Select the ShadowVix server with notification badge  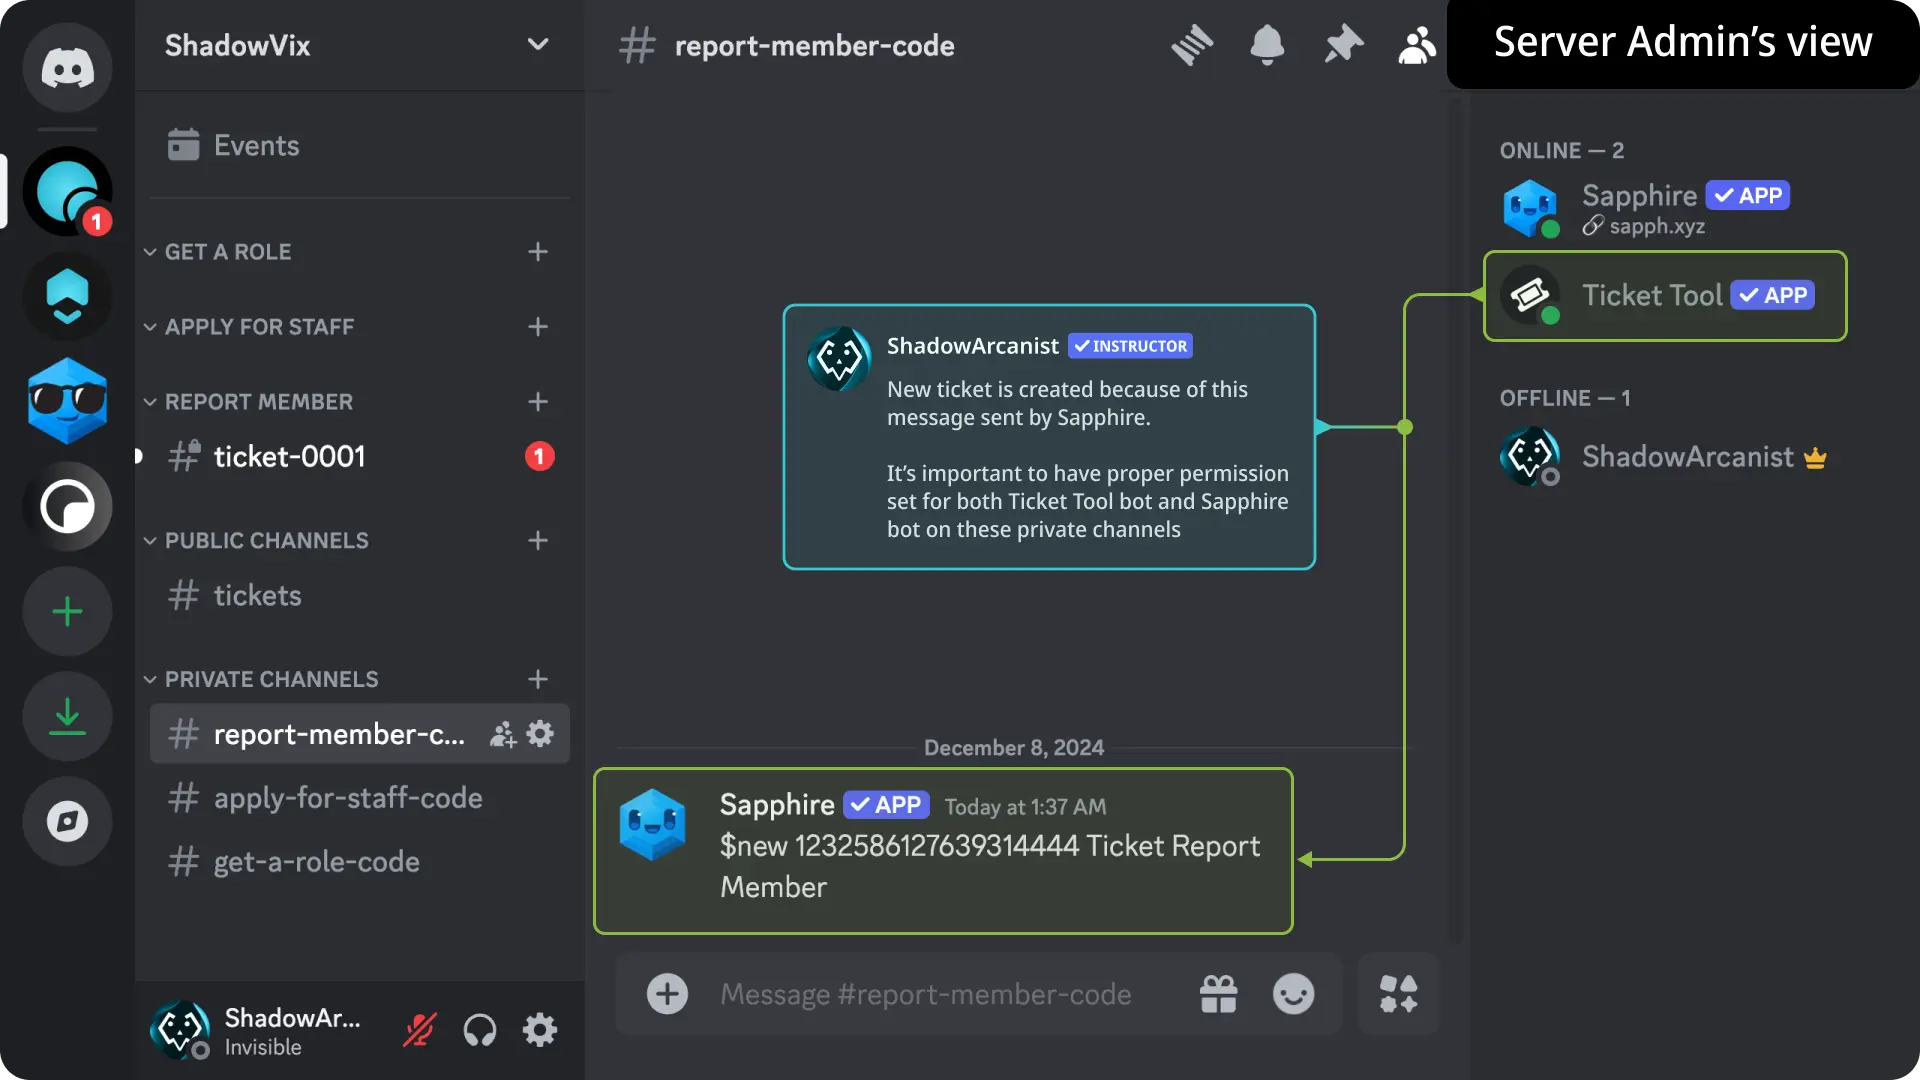pos(67,192)
